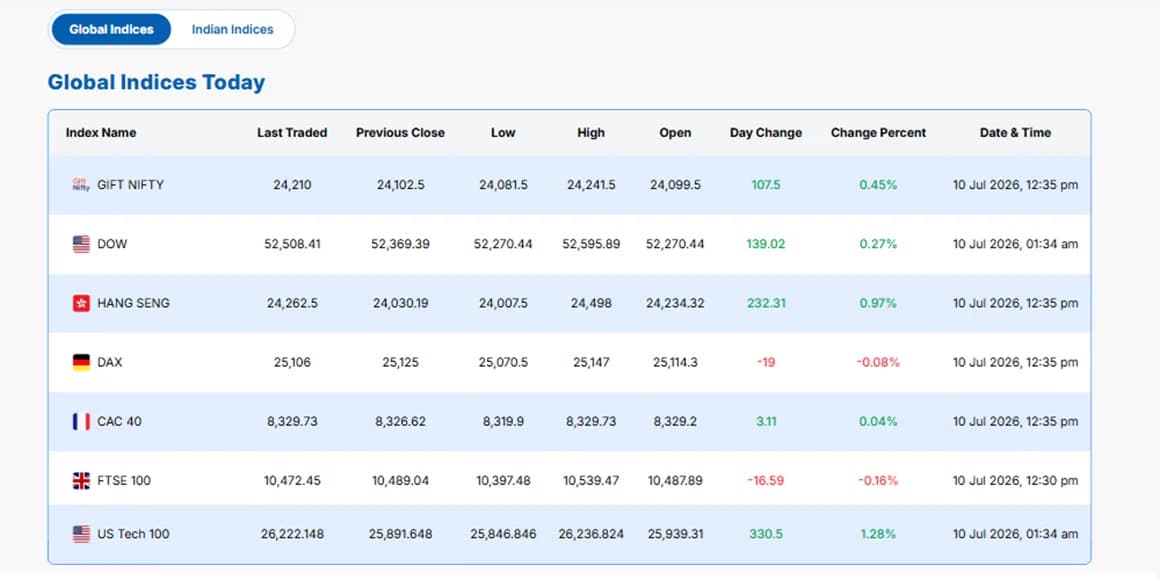
Task: Click the Change Percent column header
Action: tap(878, 133)
